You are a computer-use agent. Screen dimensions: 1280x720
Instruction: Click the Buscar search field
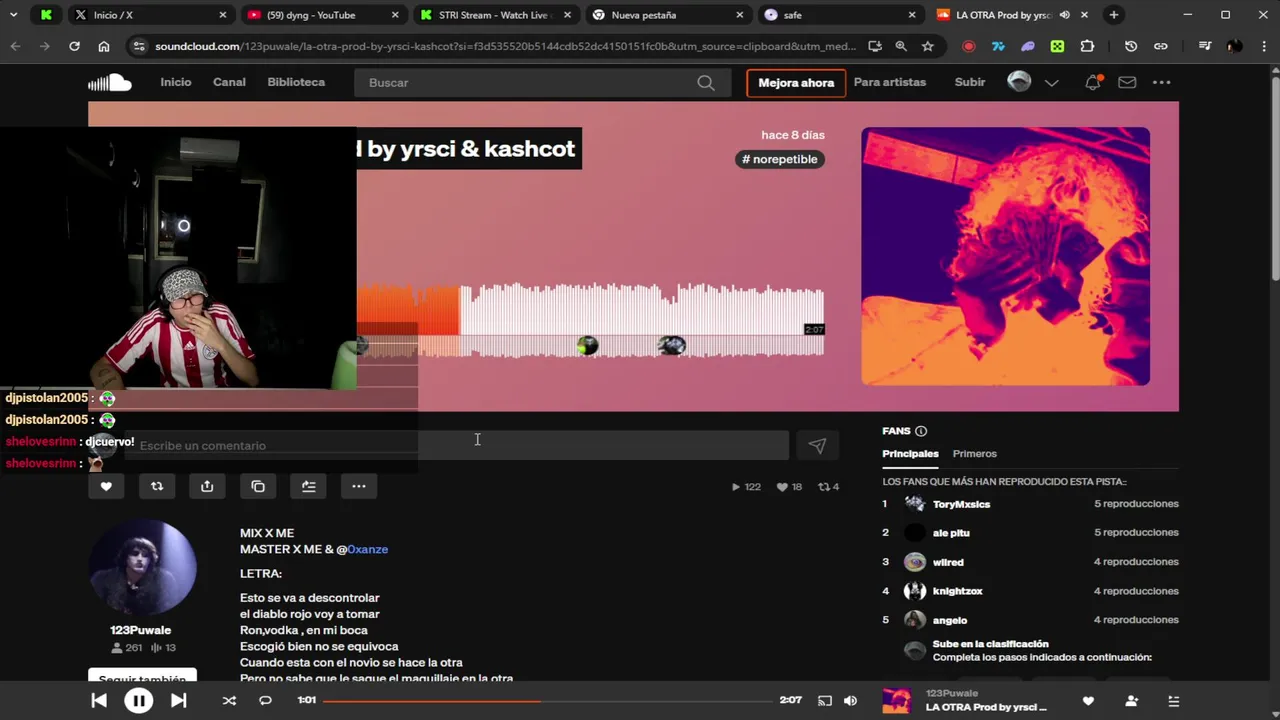click(x=540, y=83)
